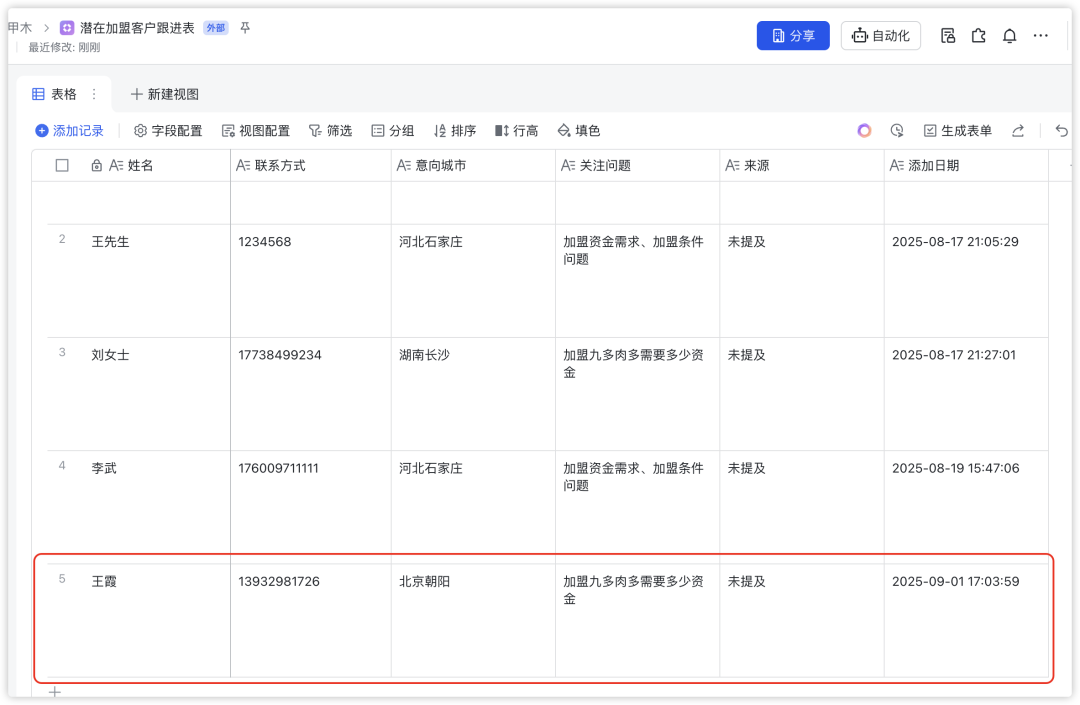
Task: Open the template document icon next to 自动化
Action: click(948, 36)
